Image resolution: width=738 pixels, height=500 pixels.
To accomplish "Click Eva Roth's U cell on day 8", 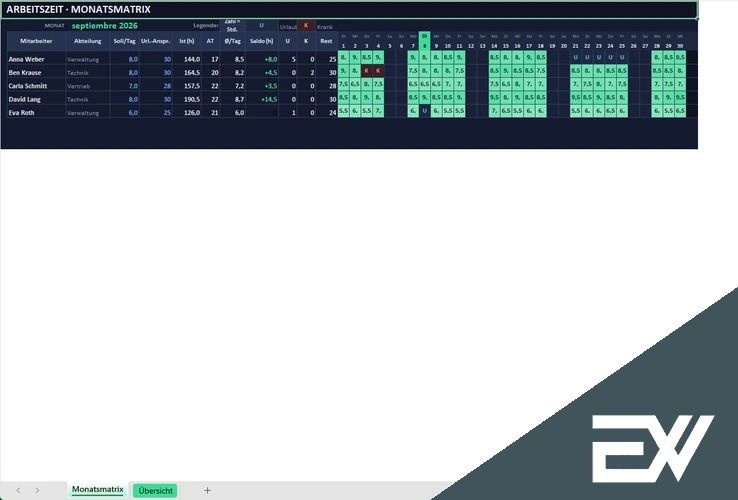I will 425,111.
